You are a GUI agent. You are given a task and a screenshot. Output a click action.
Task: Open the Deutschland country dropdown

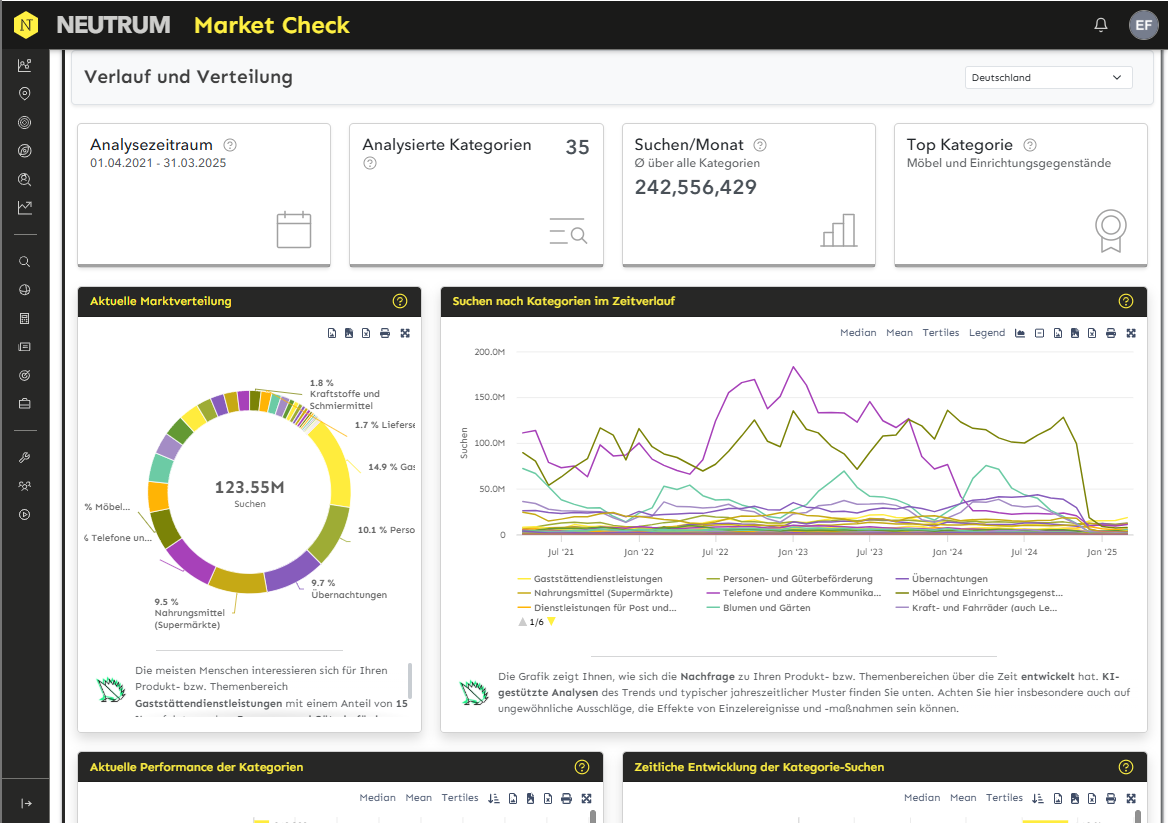point(1048,77)
